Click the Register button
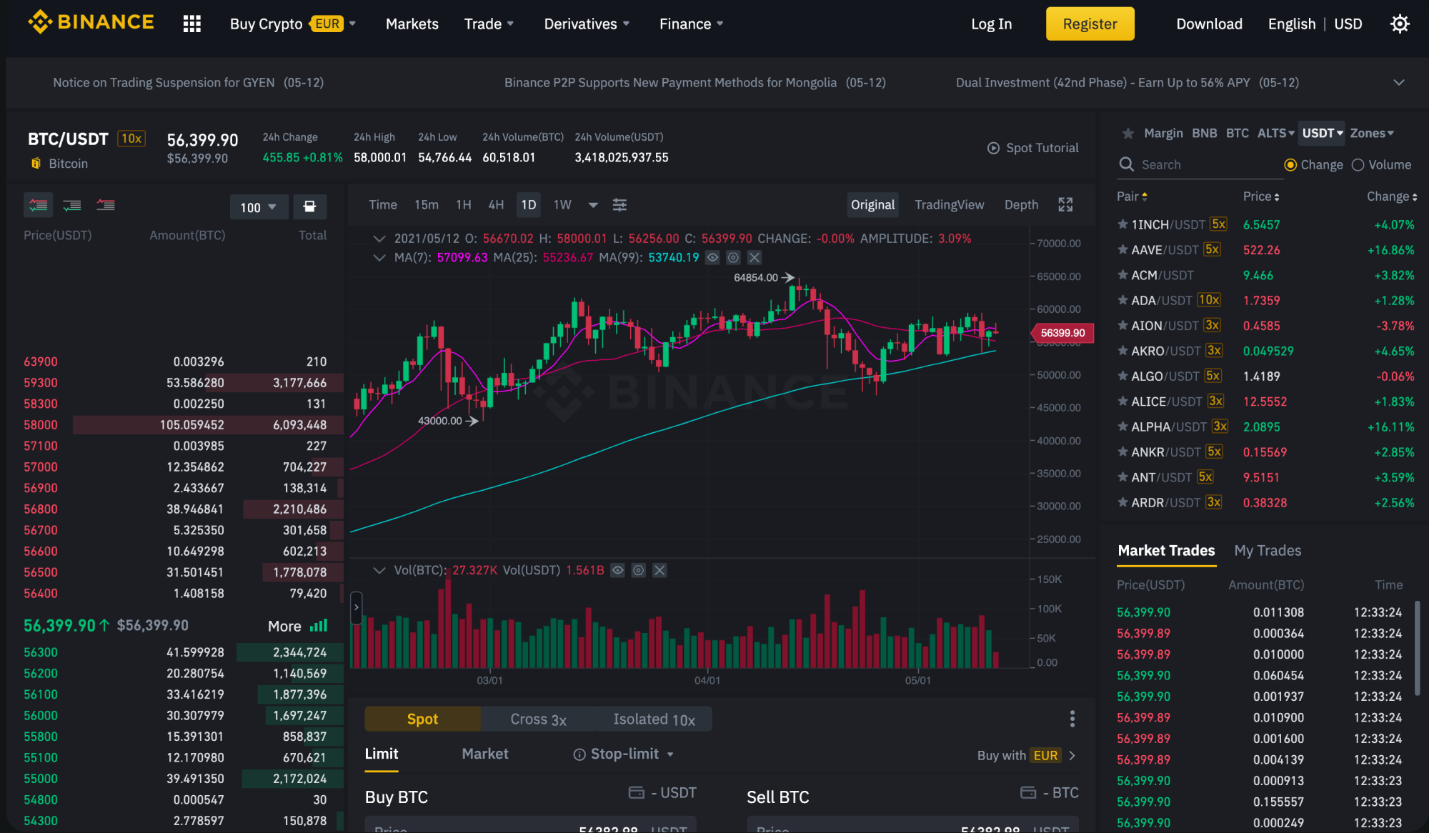 pyautogui.click(x=1090, y=24)
